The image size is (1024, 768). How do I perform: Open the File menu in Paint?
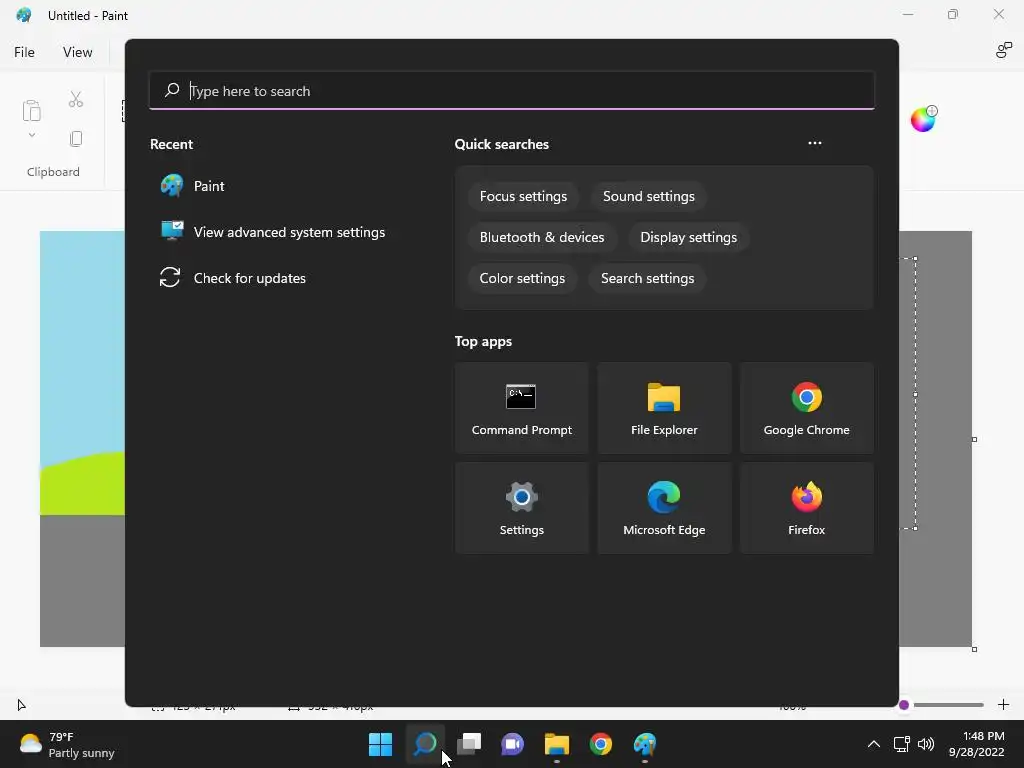(x=24, y=52)
